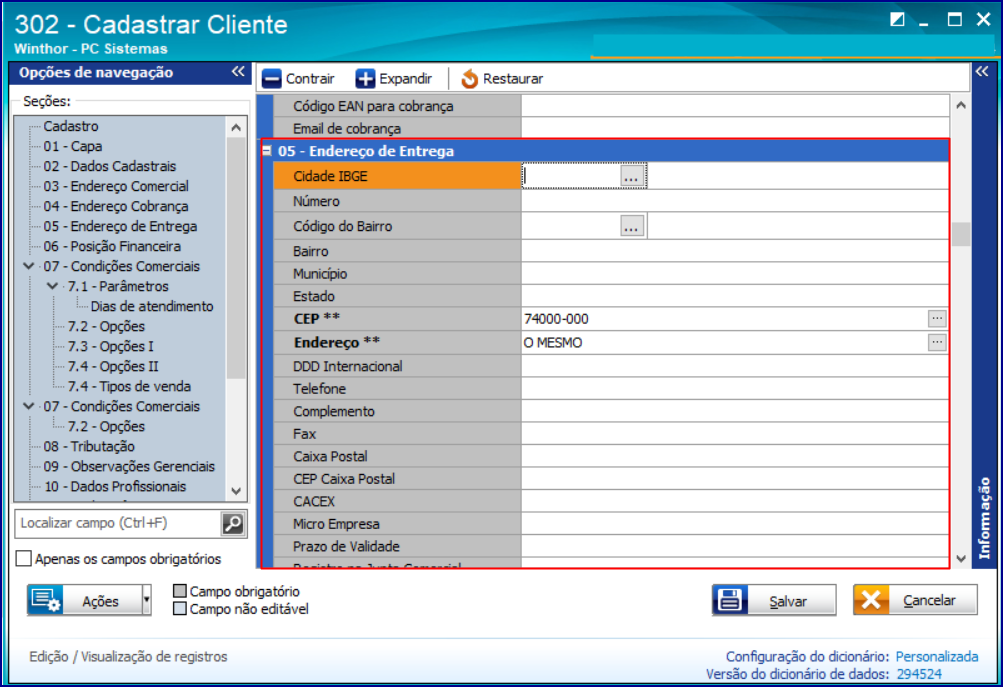Collapse second 07 - Condições Comerciais node
1003x687 pixels.
29,406
